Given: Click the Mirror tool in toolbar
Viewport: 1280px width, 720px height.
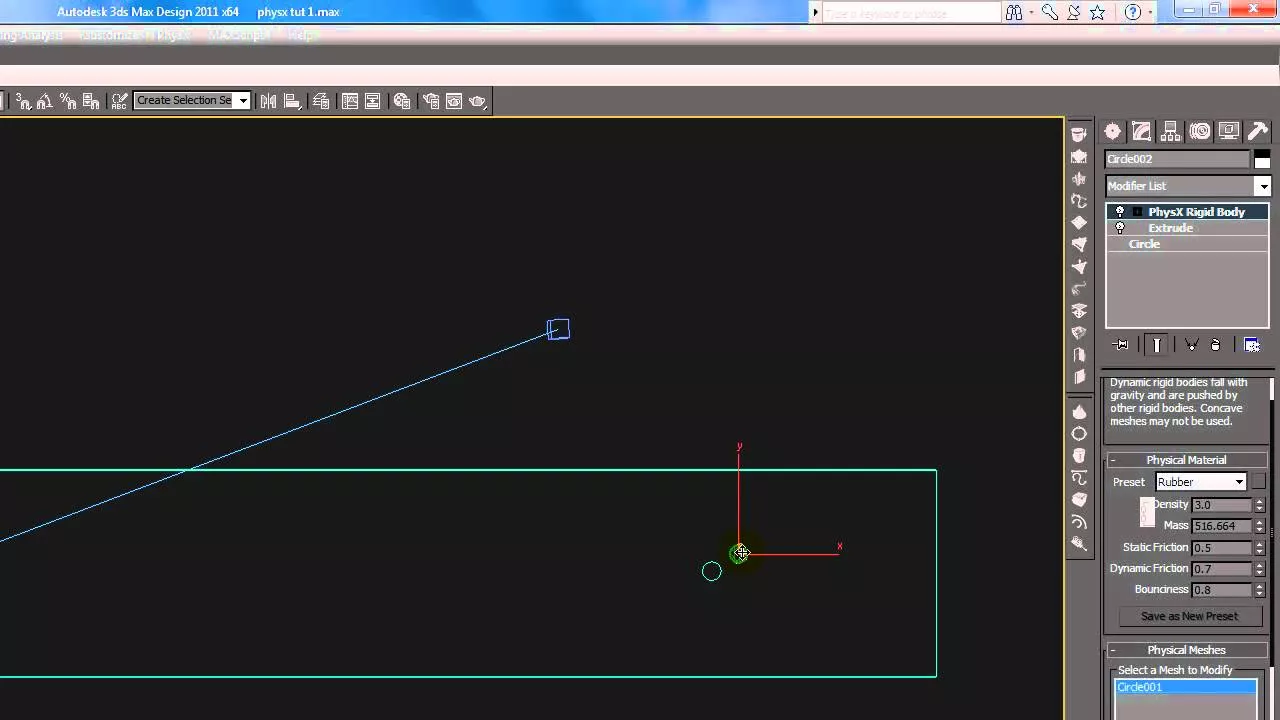Looking at the screenshot, I should (x=268, y=101).
